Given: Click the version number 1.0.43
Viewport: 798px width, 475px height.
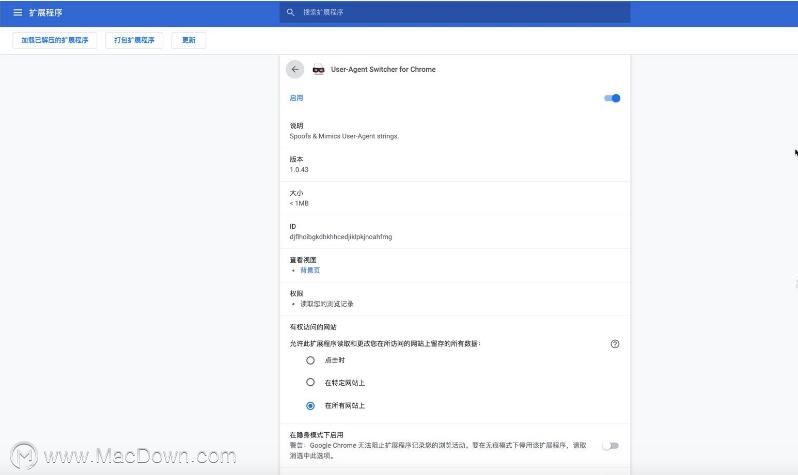Looking at the screenshot, I should click(299, 170).
